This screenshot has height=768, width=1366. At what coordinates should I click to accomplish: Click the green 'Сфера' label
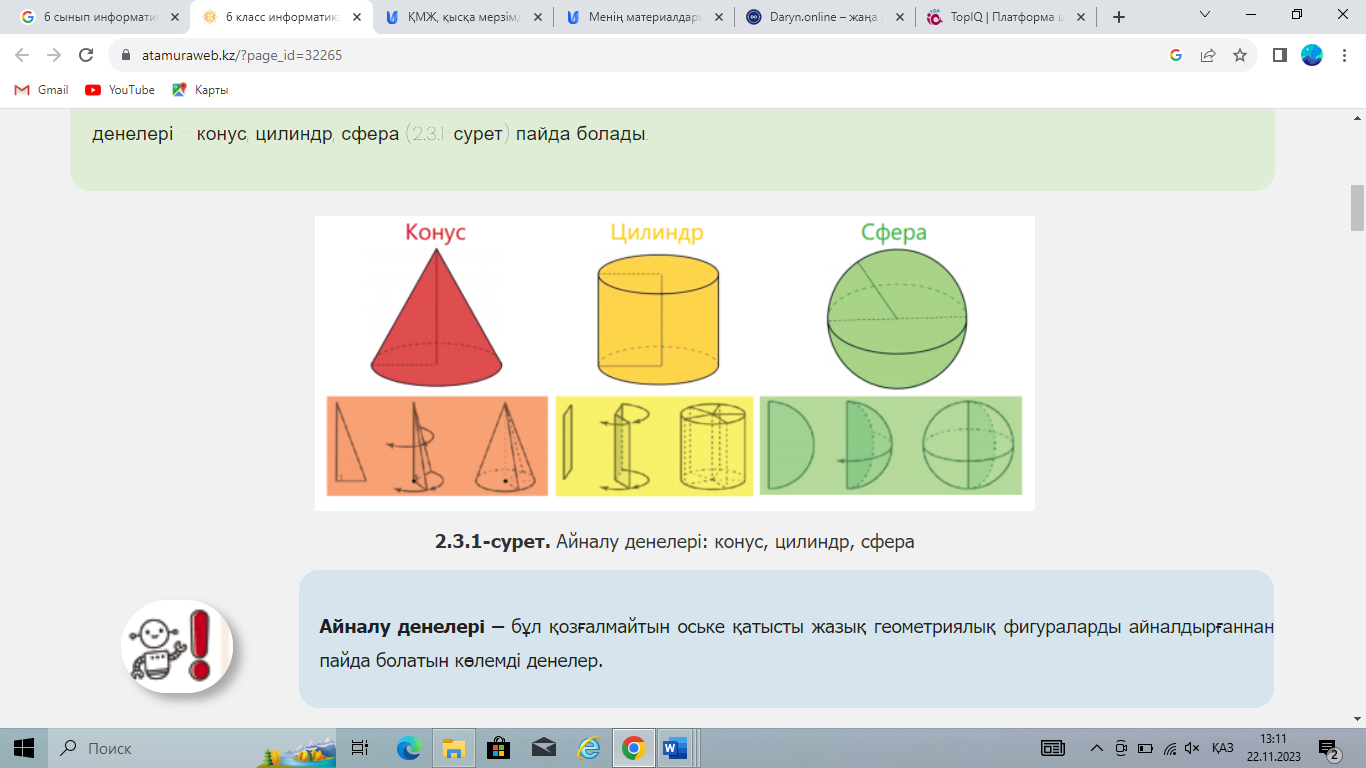click(x=894, y=233)
